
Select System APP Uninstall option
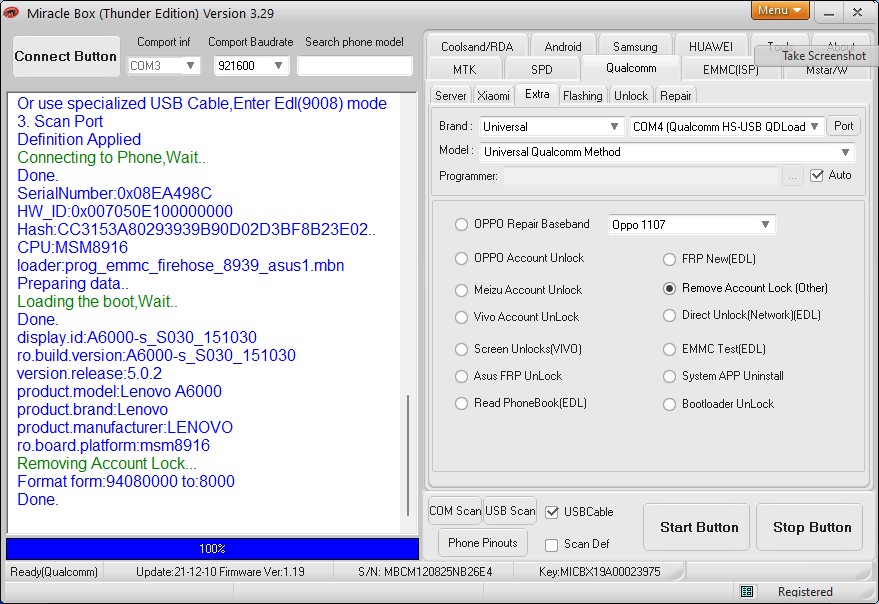coord(669,376)
